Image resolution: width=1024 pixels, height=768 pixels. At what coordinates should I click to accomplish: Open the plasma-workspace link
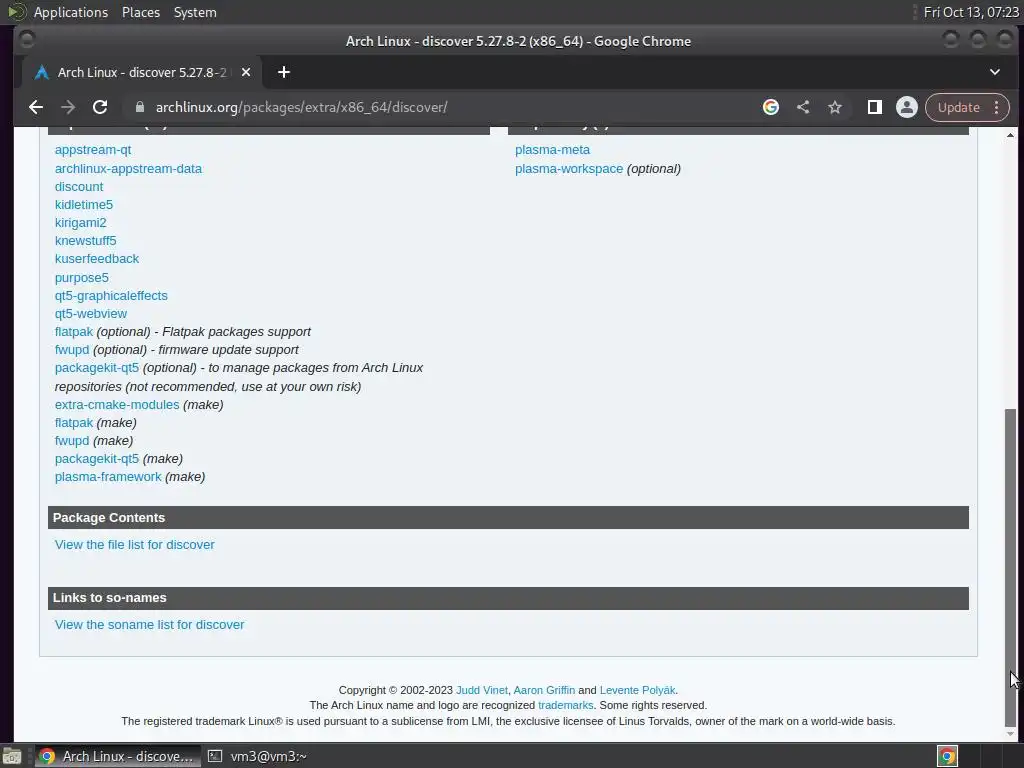569,168
